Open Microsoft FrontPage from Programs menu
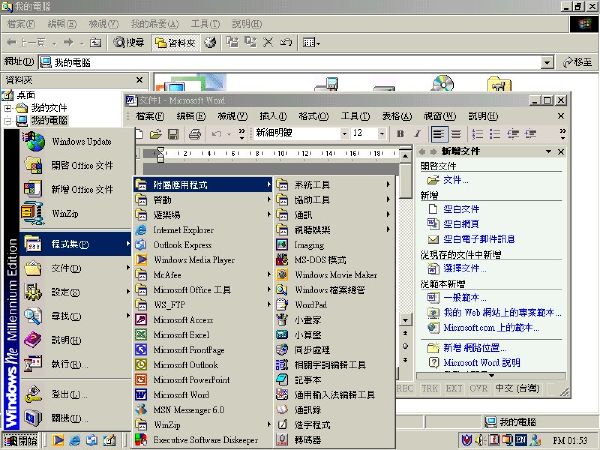The image size is (600, 450). (203, 350)
